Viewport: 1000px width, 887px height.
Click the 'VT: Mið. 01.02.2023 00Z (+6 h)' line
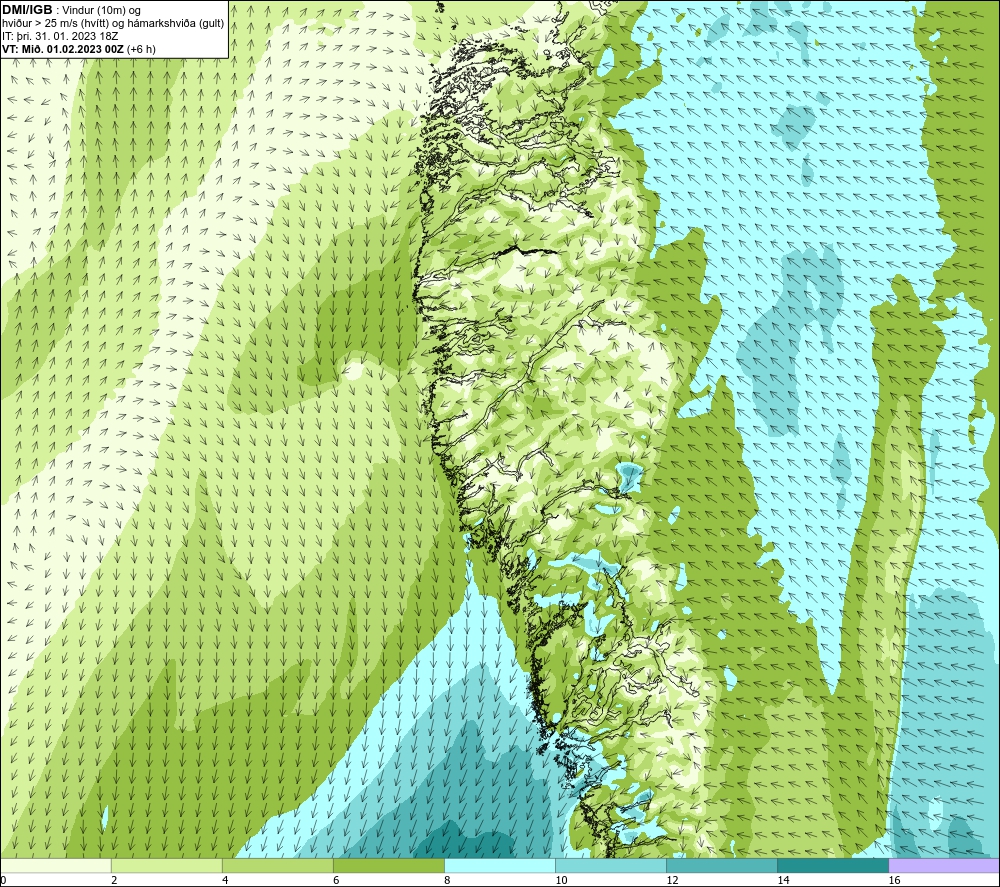pos(78,49)
